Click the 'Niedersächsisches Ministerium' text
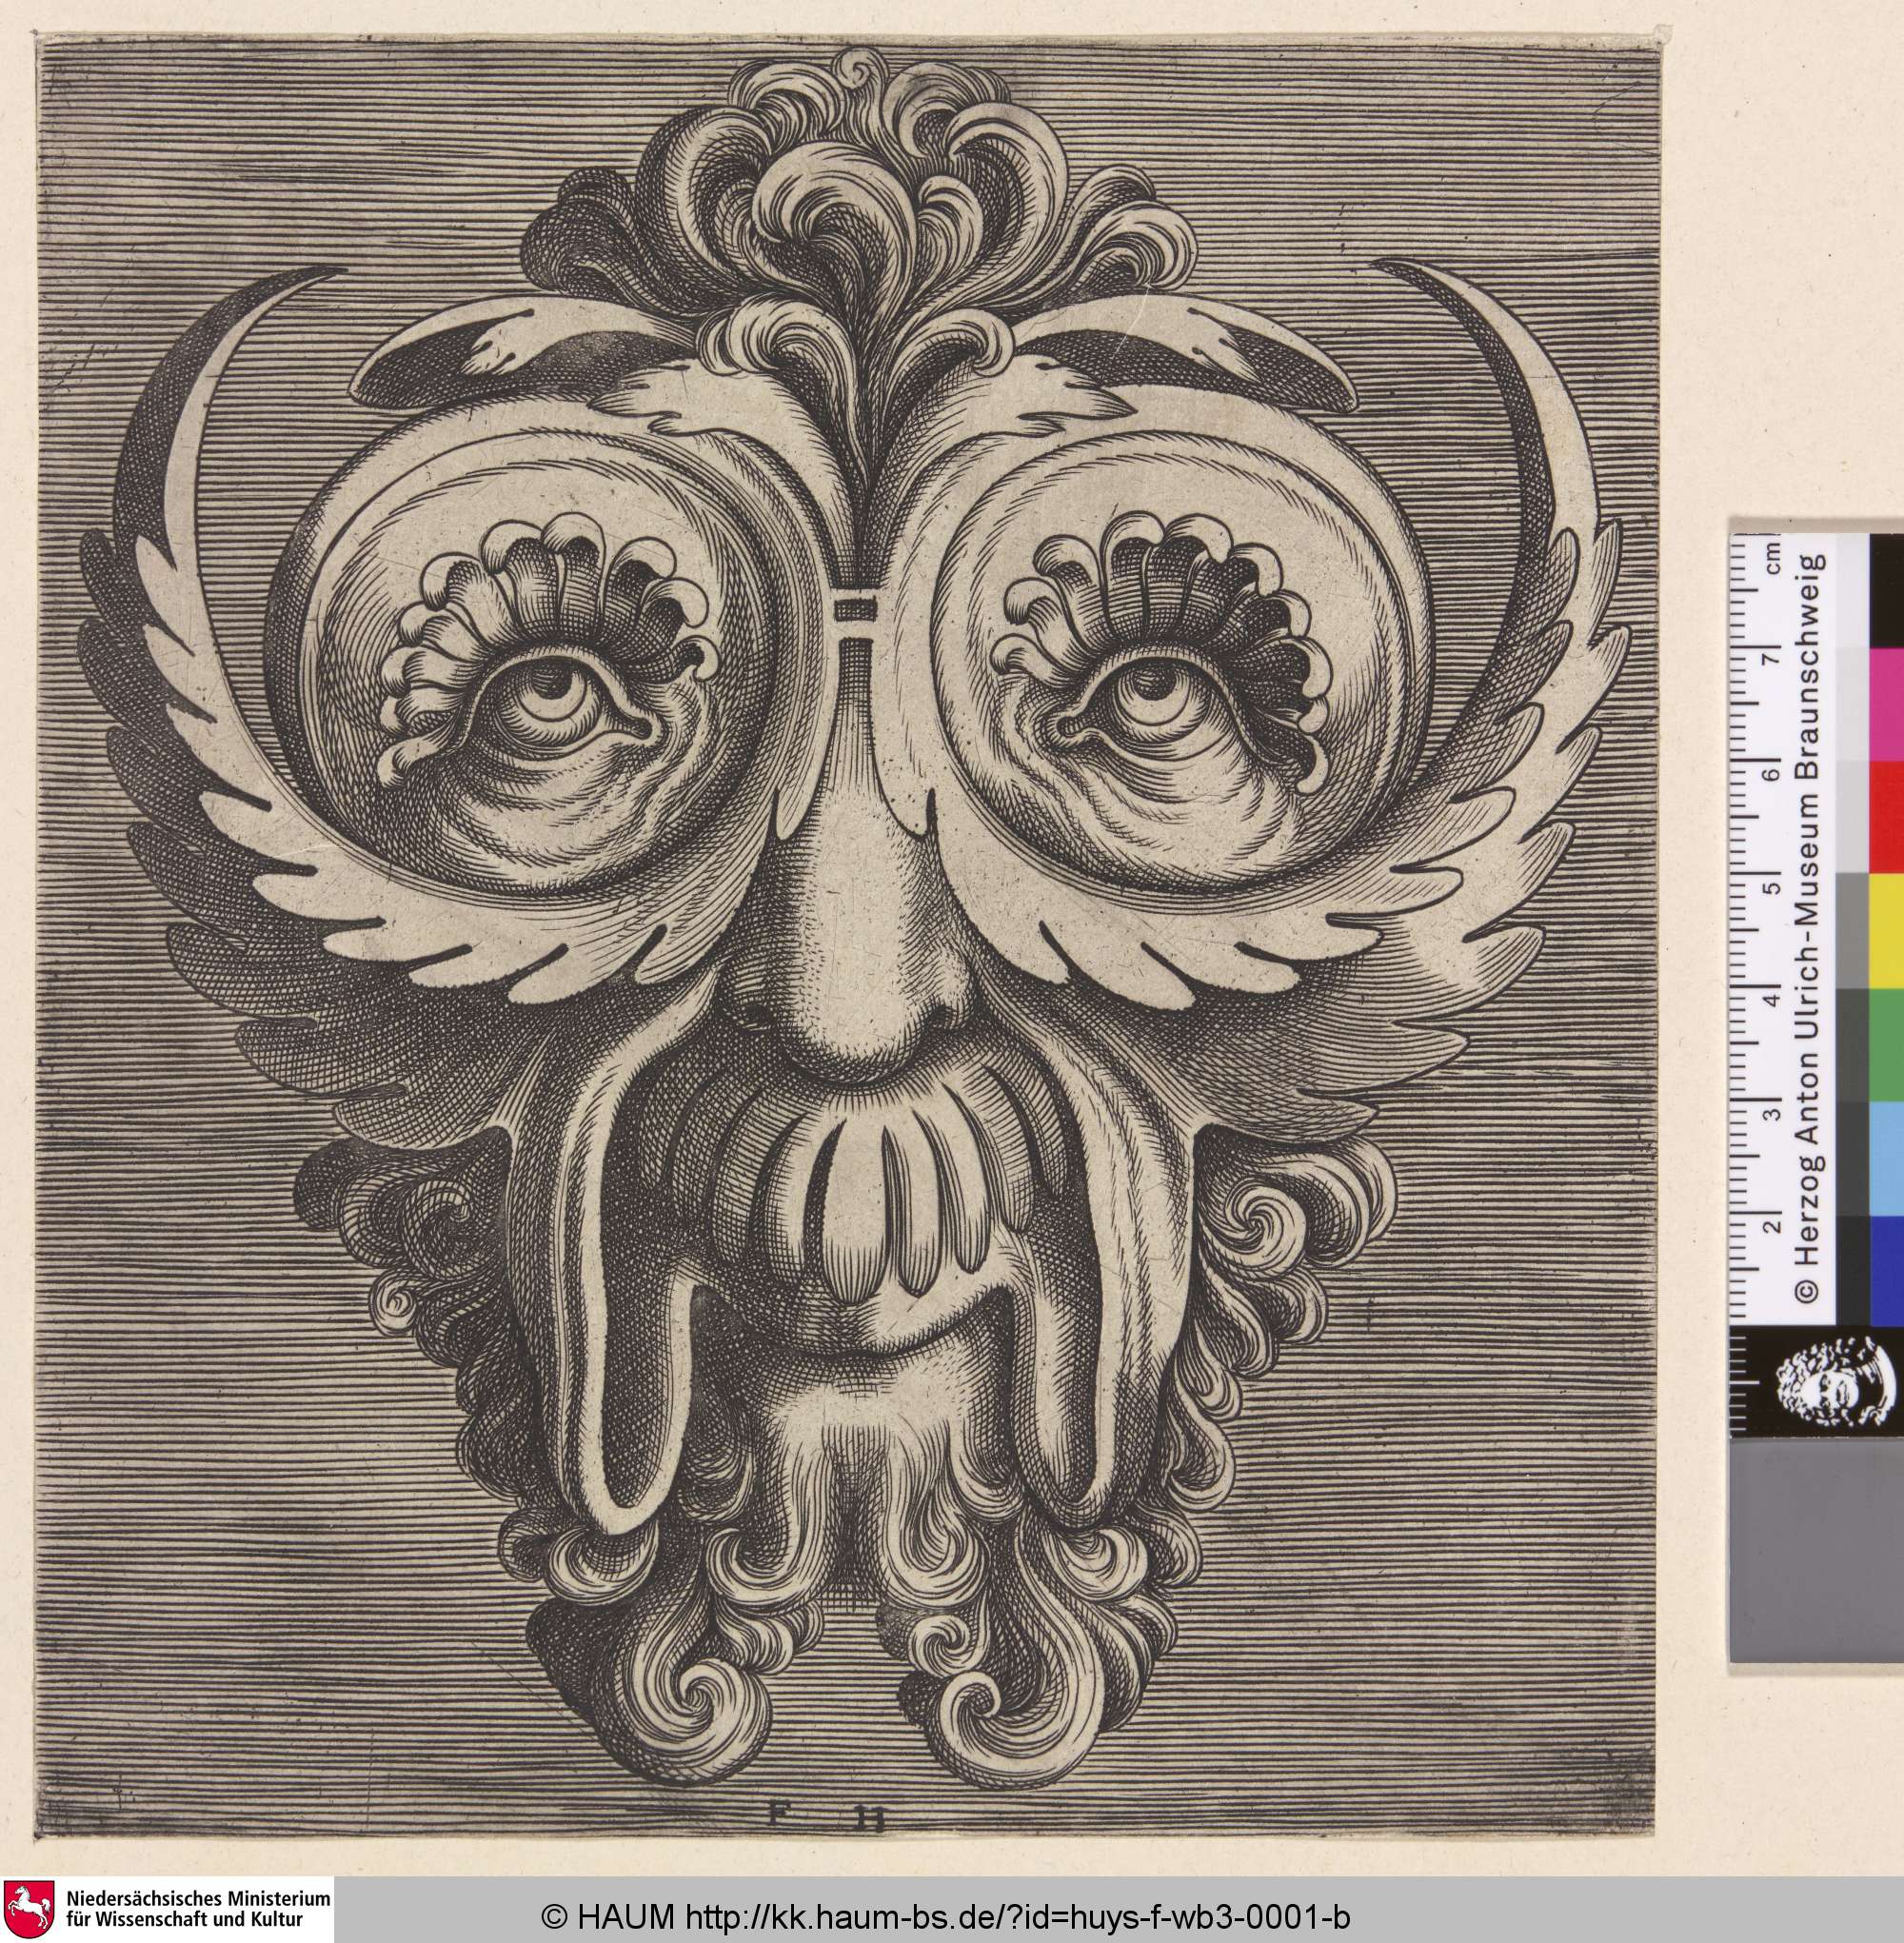The image size is (1904, 1943). click(199, 1899)
